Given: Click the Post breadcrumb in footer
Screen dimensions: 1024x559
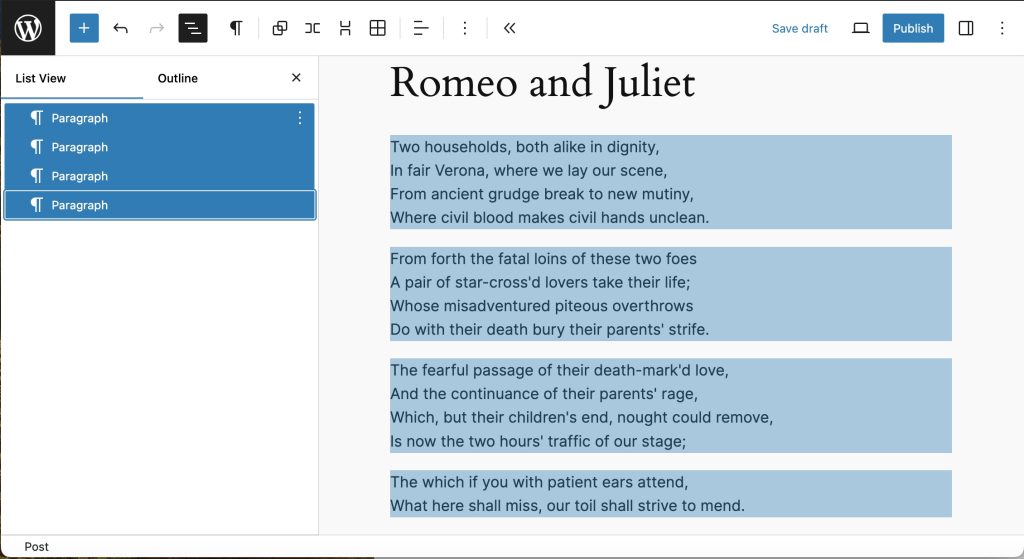Looking at the screenshot, I should click(x=37, y=547).
